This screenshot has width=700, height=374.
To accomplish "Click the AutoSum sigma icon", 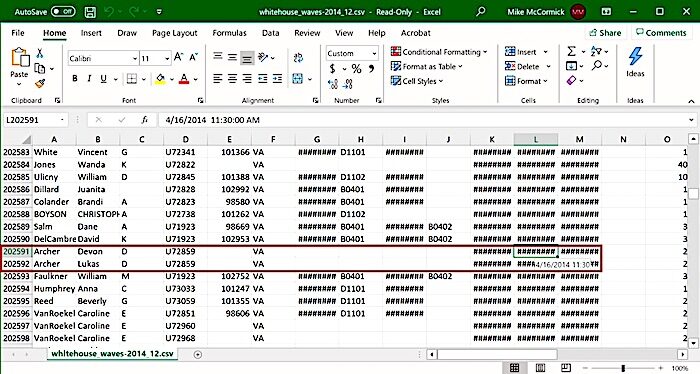I will [x=571, y=51].
